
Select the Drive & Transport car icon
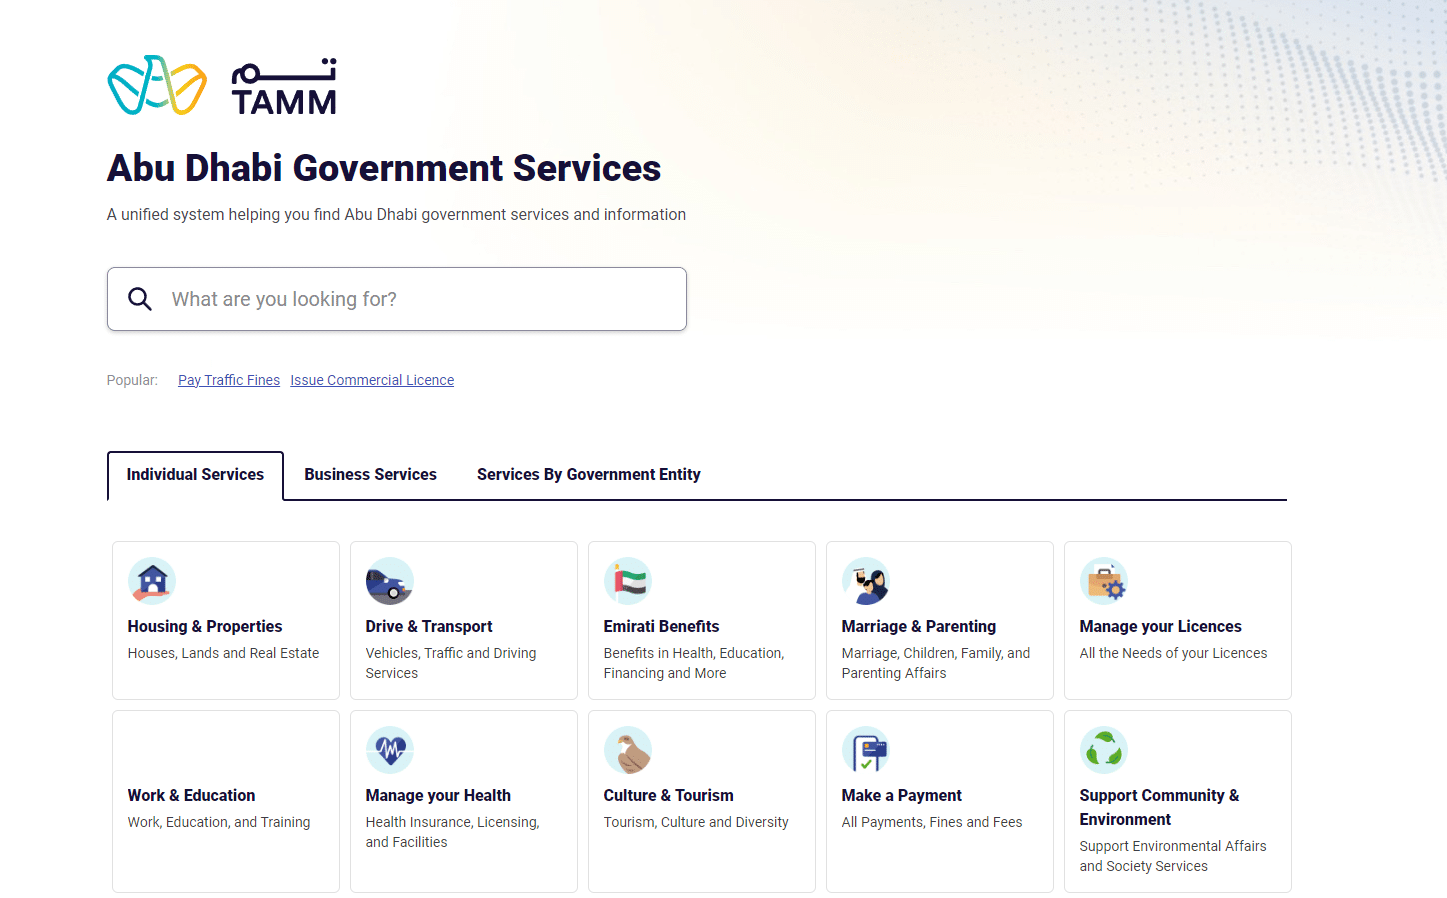390,580
